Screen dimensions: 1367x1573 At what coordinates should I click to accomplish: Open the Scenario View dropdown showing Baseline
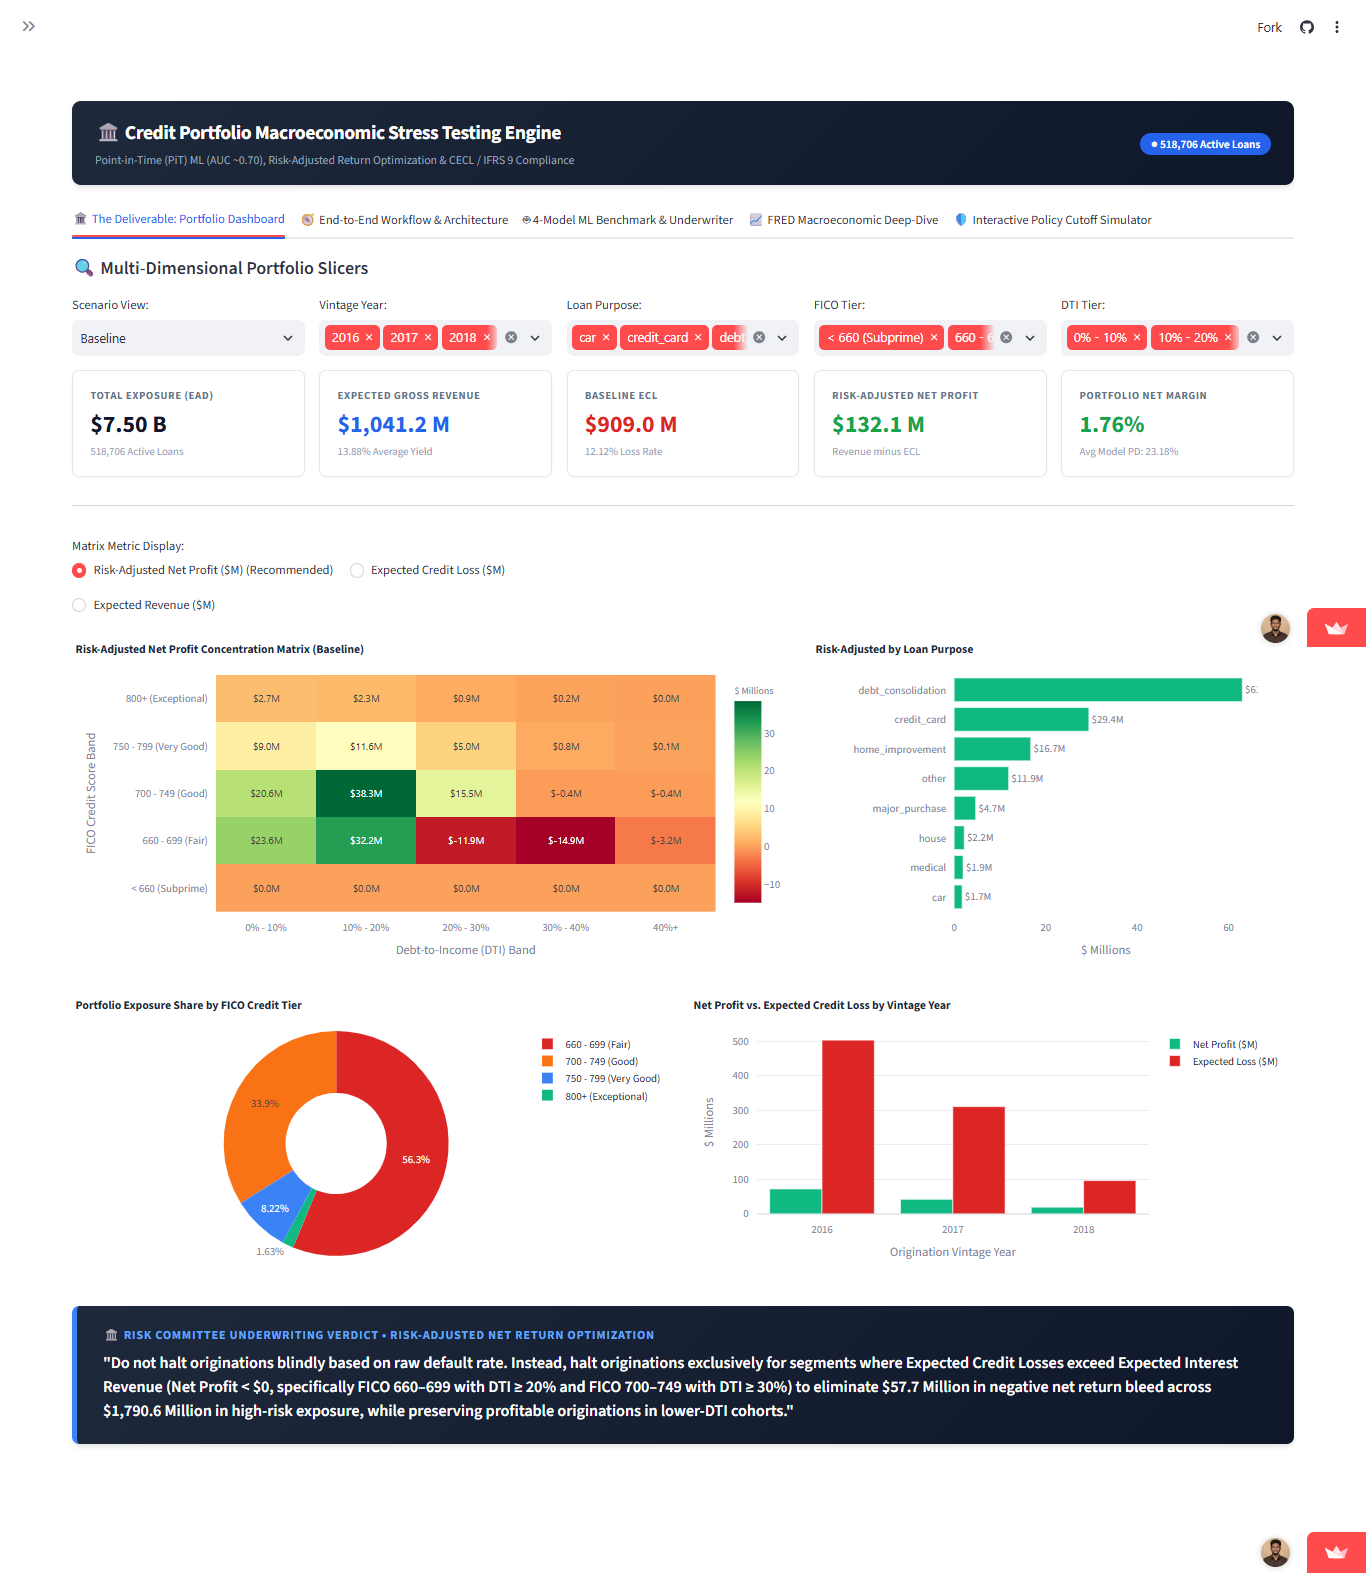188,338
